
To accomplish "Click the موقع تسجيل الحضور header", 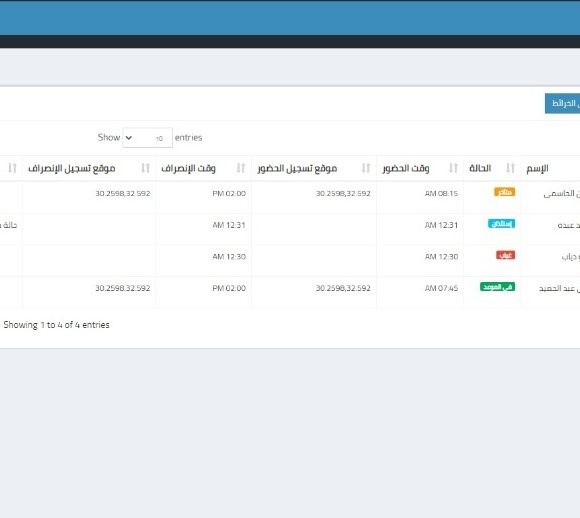I will (297, 168).
